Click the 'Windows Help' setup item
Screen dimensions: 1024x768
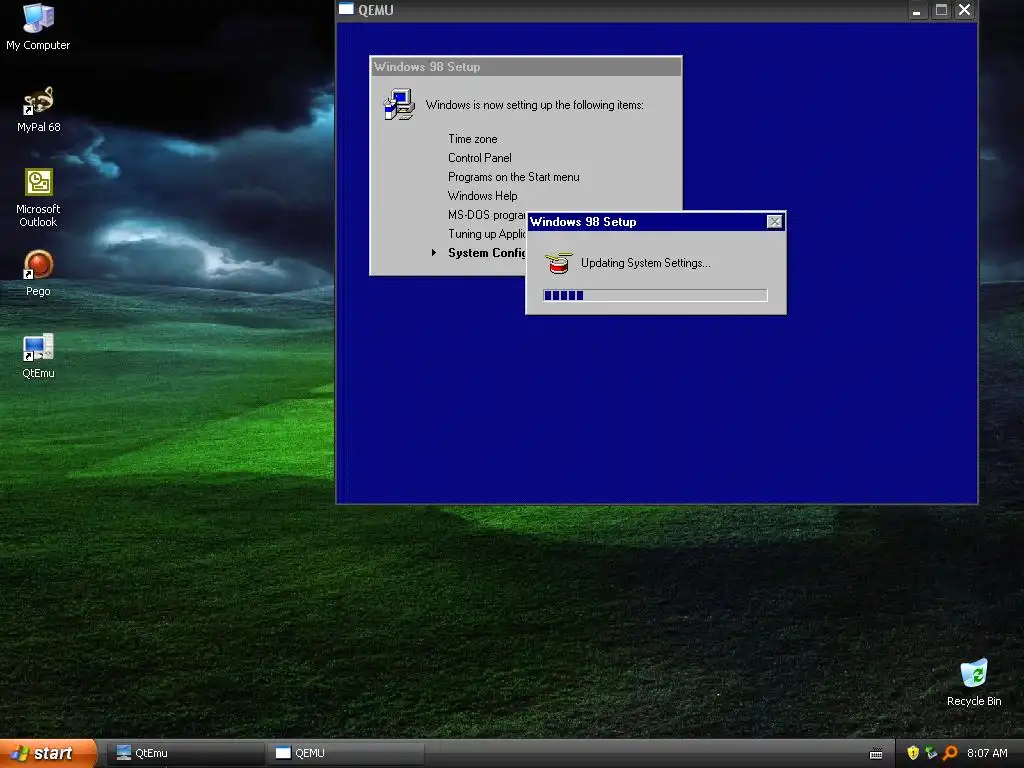[x=483, y=196]
